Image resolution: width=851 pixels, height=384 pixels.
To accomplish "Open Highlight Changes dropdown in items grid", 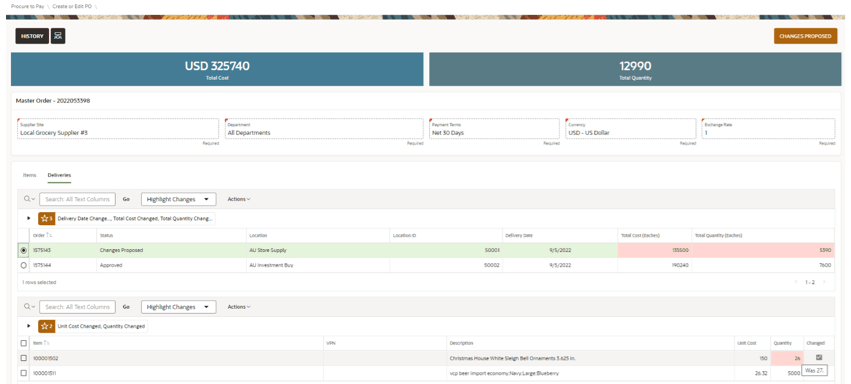I will pyautogui.click(x=179, y=307).
